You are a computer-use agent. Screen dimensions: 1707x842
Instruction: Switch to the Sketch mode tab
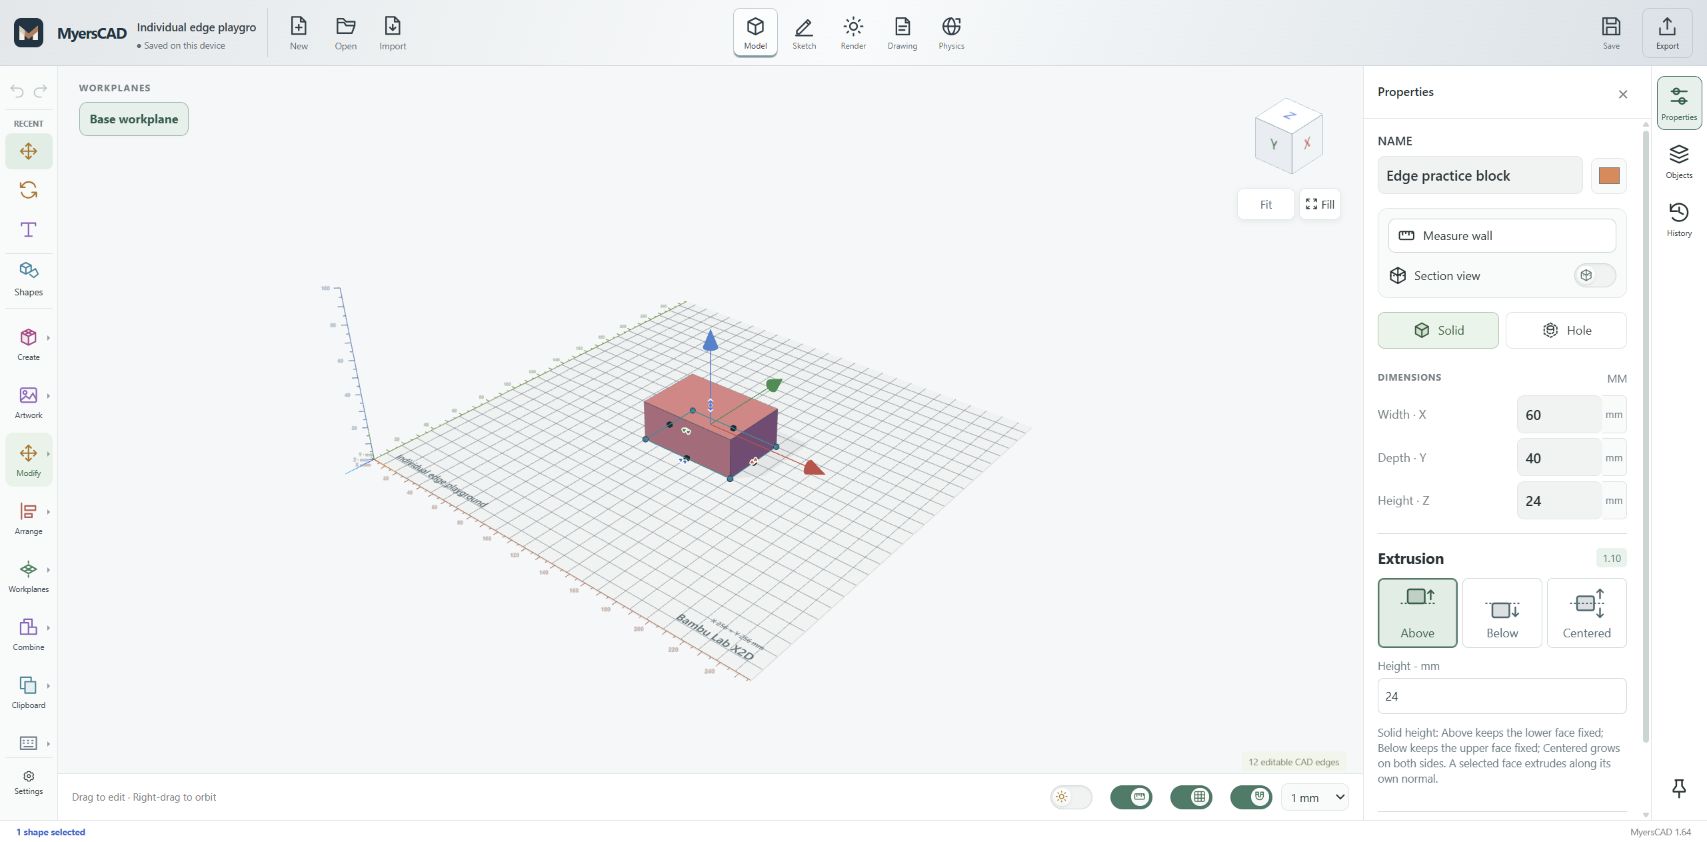coord(804,33)
